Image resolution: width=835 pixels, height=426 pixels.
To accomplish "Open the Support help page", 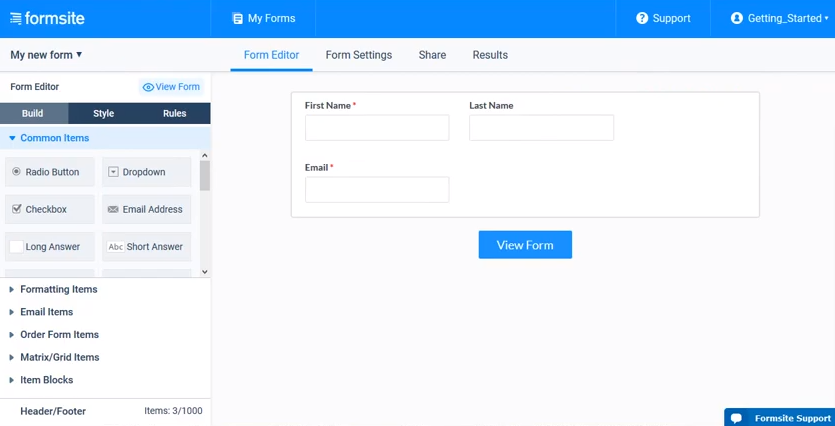I will click(x=663, y=18).
